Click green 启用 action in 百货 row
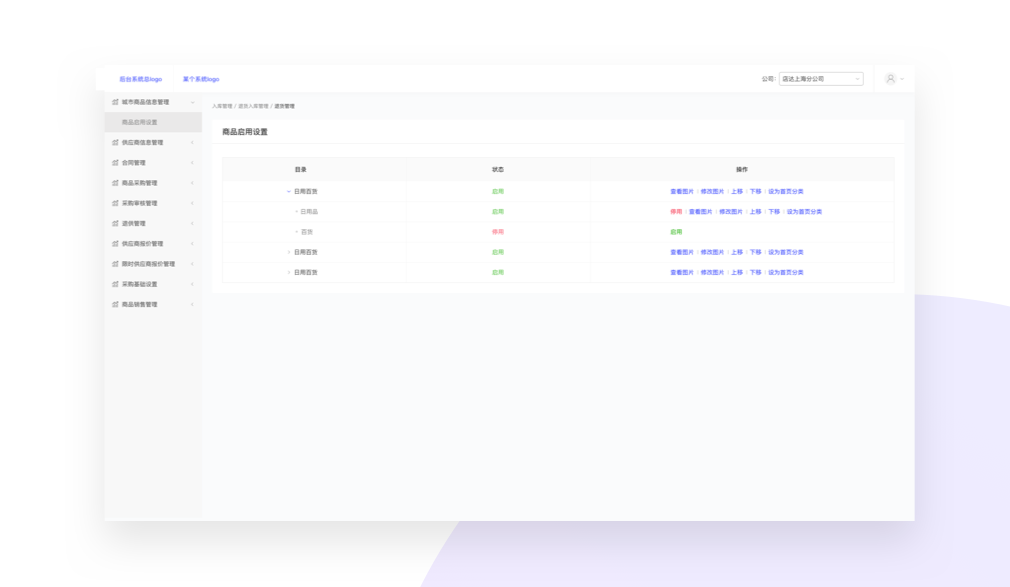Screen dimensions: 1010x587 point(676,232)
